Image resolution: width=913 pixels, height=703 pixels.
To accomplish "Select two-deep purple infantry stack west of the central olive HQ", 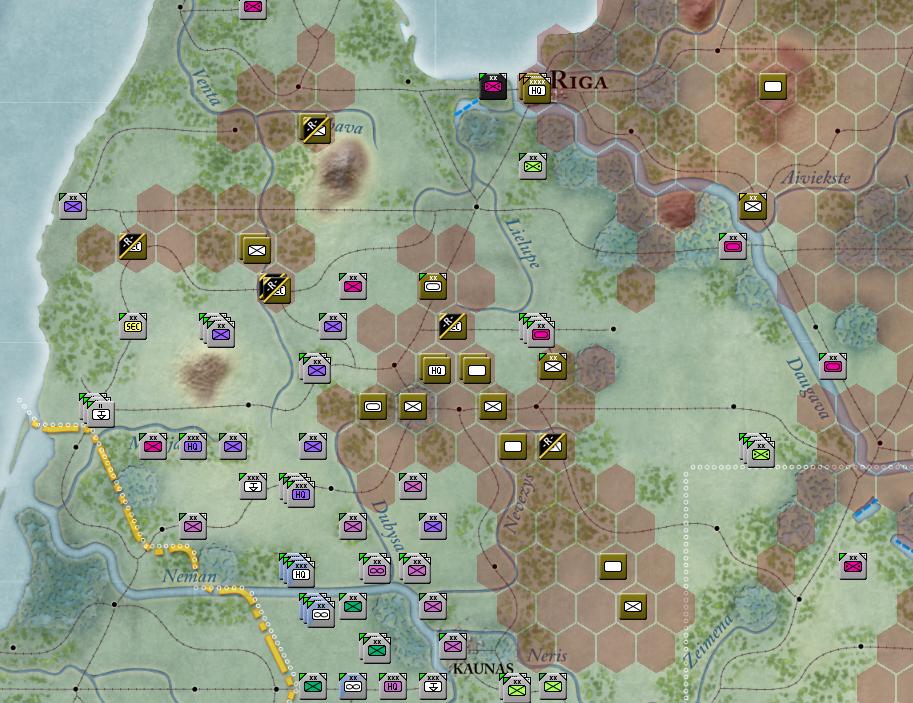I will click(315, 369).
